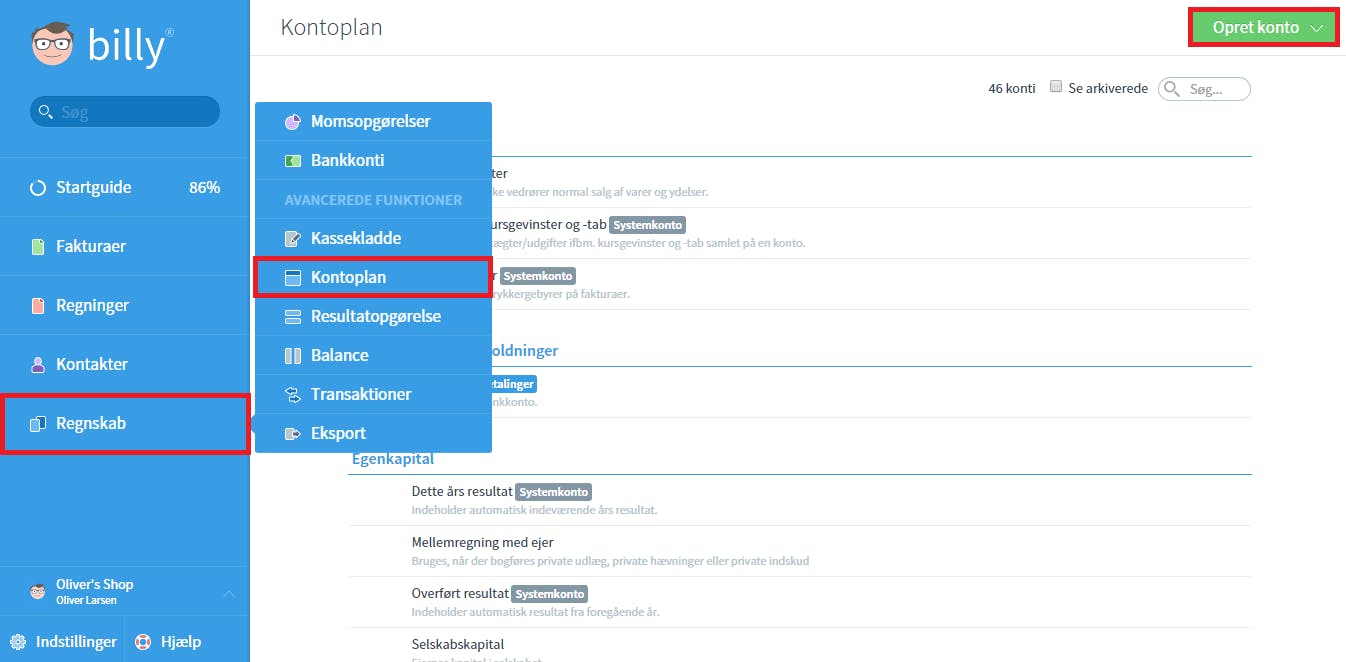The image size is (1346, 662).
Task: Click the Resultatopgørelse icon in submenu
Action: tap(293, 317)
